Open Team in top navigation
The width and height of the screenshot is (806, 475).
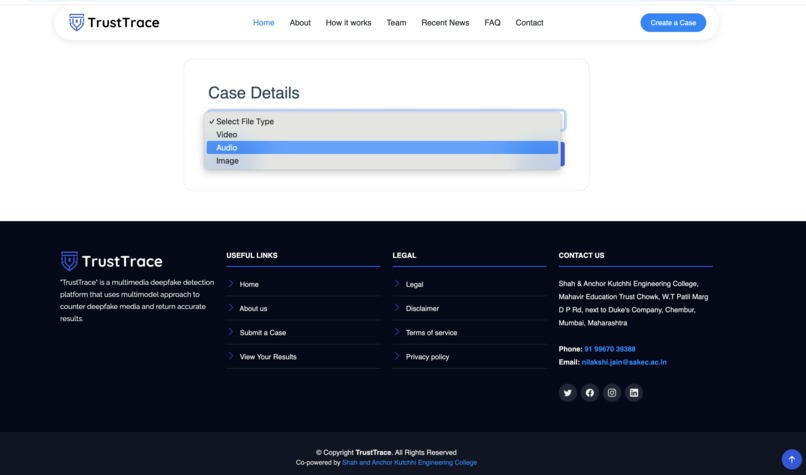pos(396,23)
